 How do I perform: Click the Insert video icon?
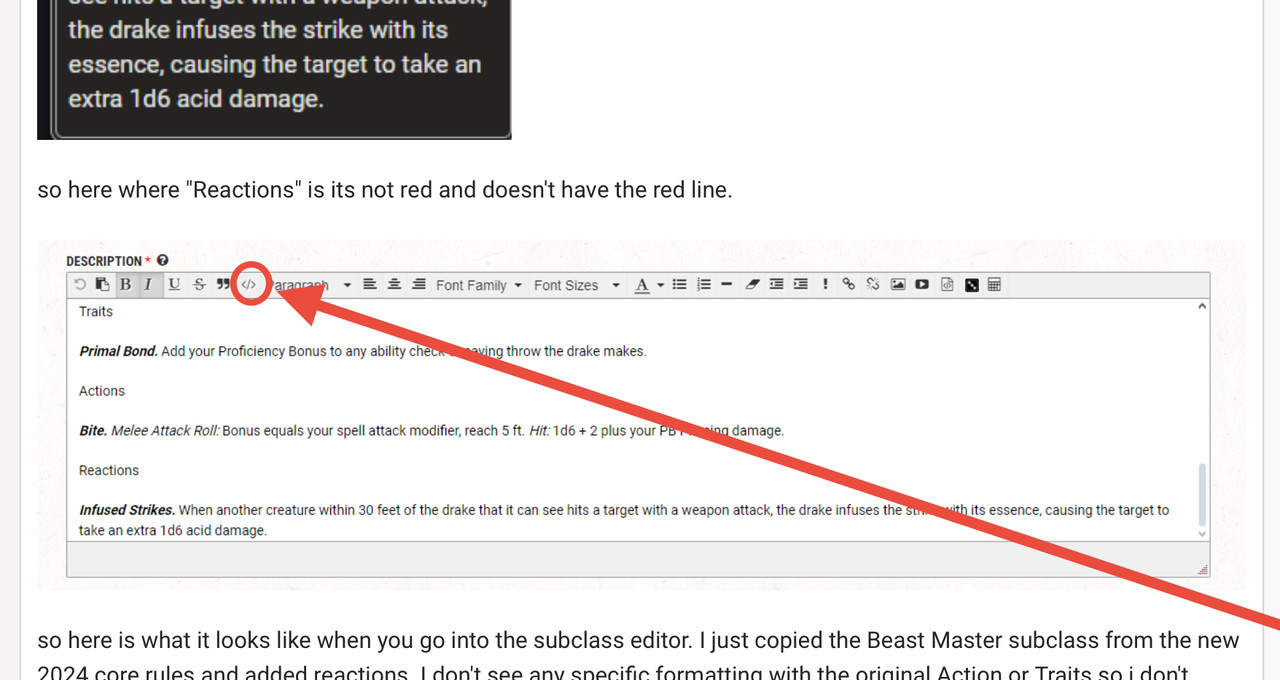(x=922, y=285)
